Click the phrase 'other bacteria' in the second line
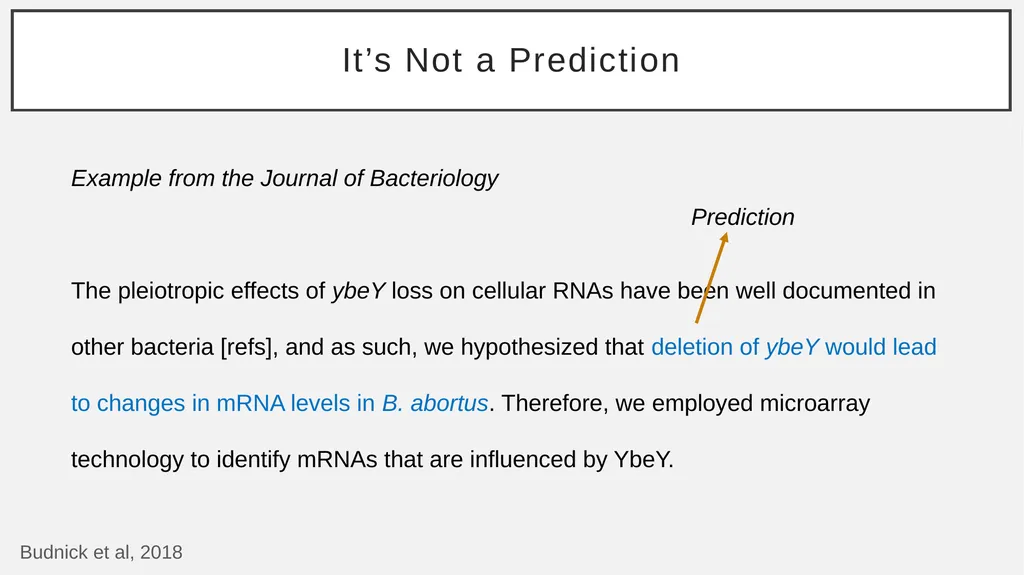The height and width of the screenshot is (575, 1024). click(142, 347)
